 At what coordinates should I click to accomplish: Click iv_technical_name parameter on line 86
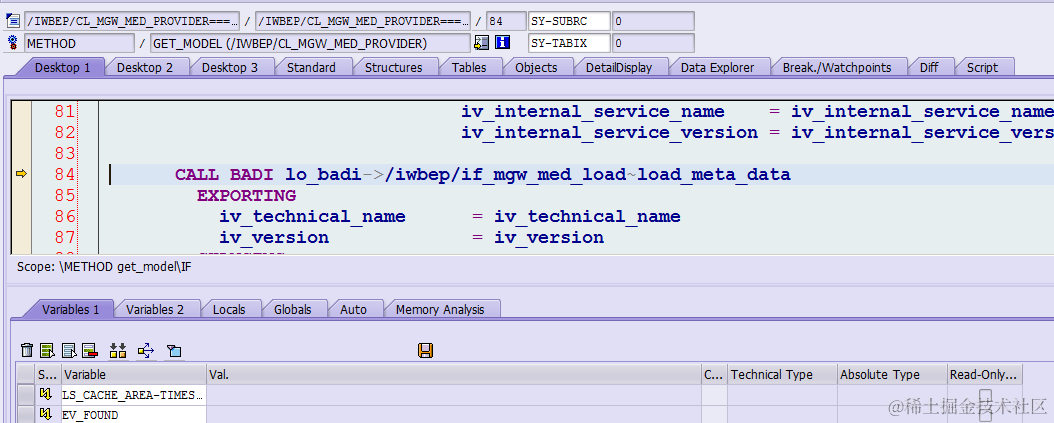(313, 217)
